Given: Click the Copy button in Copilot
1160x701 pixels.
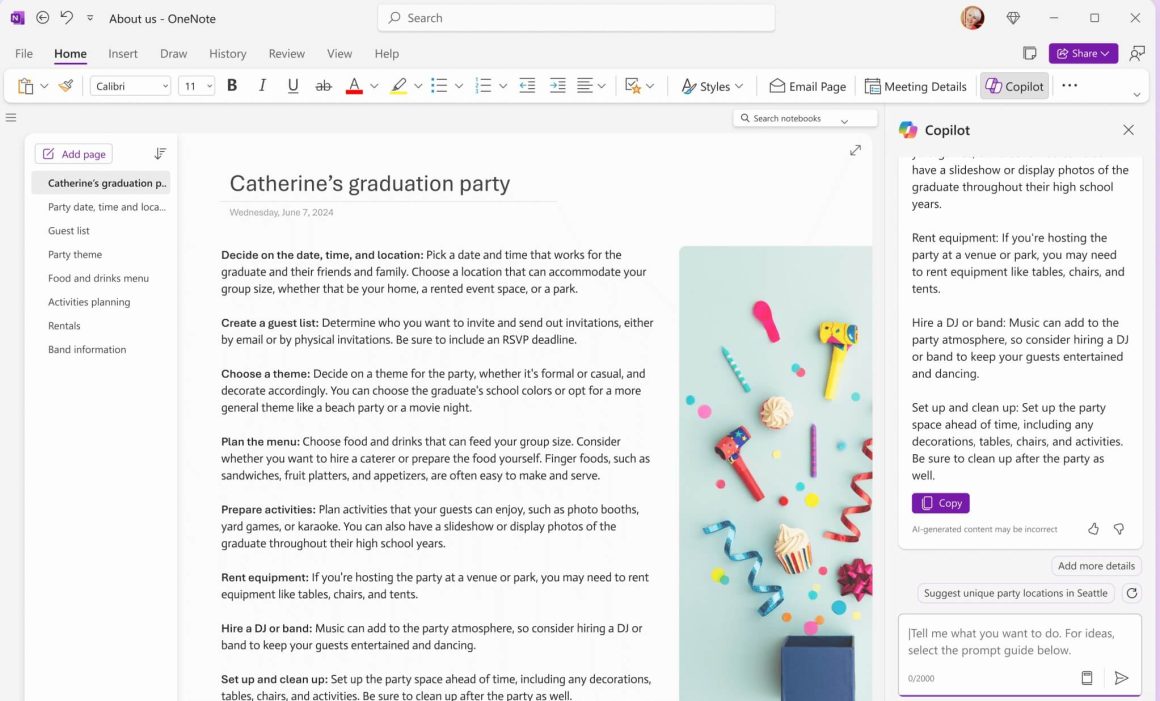Looking at the screenshot, I should [x=940, y=503].
